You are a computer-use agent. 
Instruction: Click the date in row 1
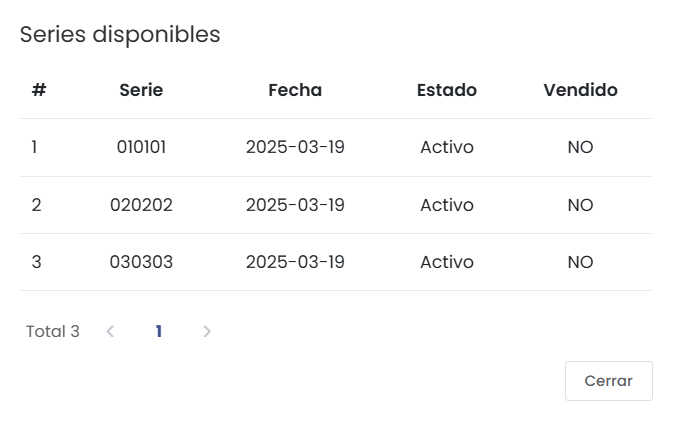[x=295, y=147]
